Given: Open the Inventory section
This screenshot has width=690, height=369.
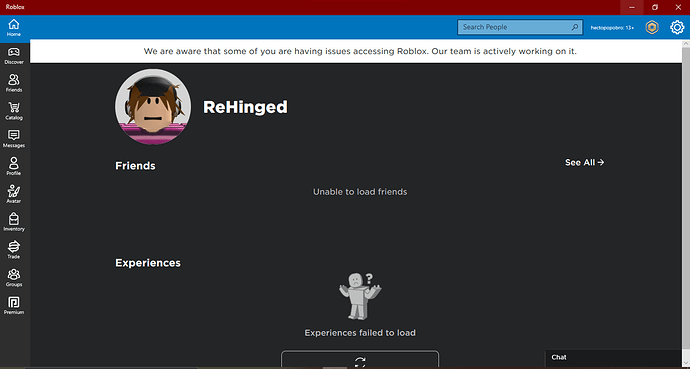Looking at the screenshot, I should (x=14, y=222).
